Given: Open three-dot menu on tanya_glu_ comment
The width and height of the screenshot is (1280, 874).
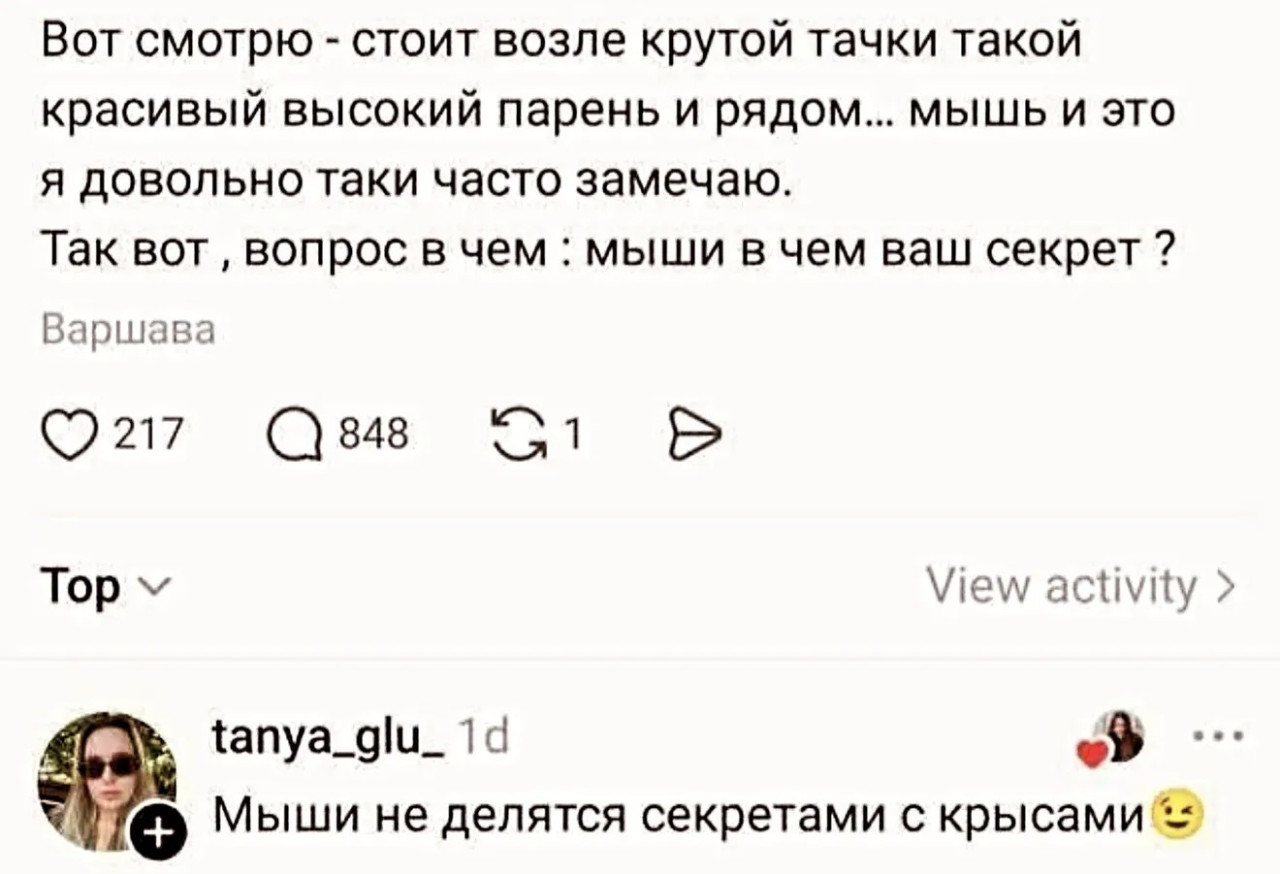Looking at the screenshot, I should pos(1220,736).
